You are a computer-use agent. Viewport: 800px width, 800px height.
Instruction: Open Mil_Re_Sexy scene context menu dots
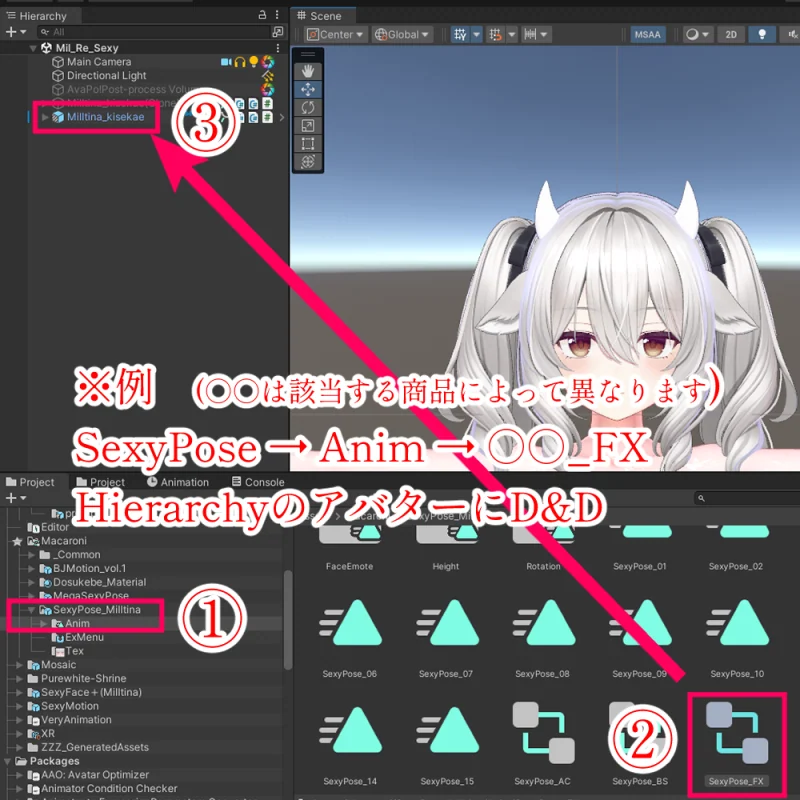click(278, 48)
